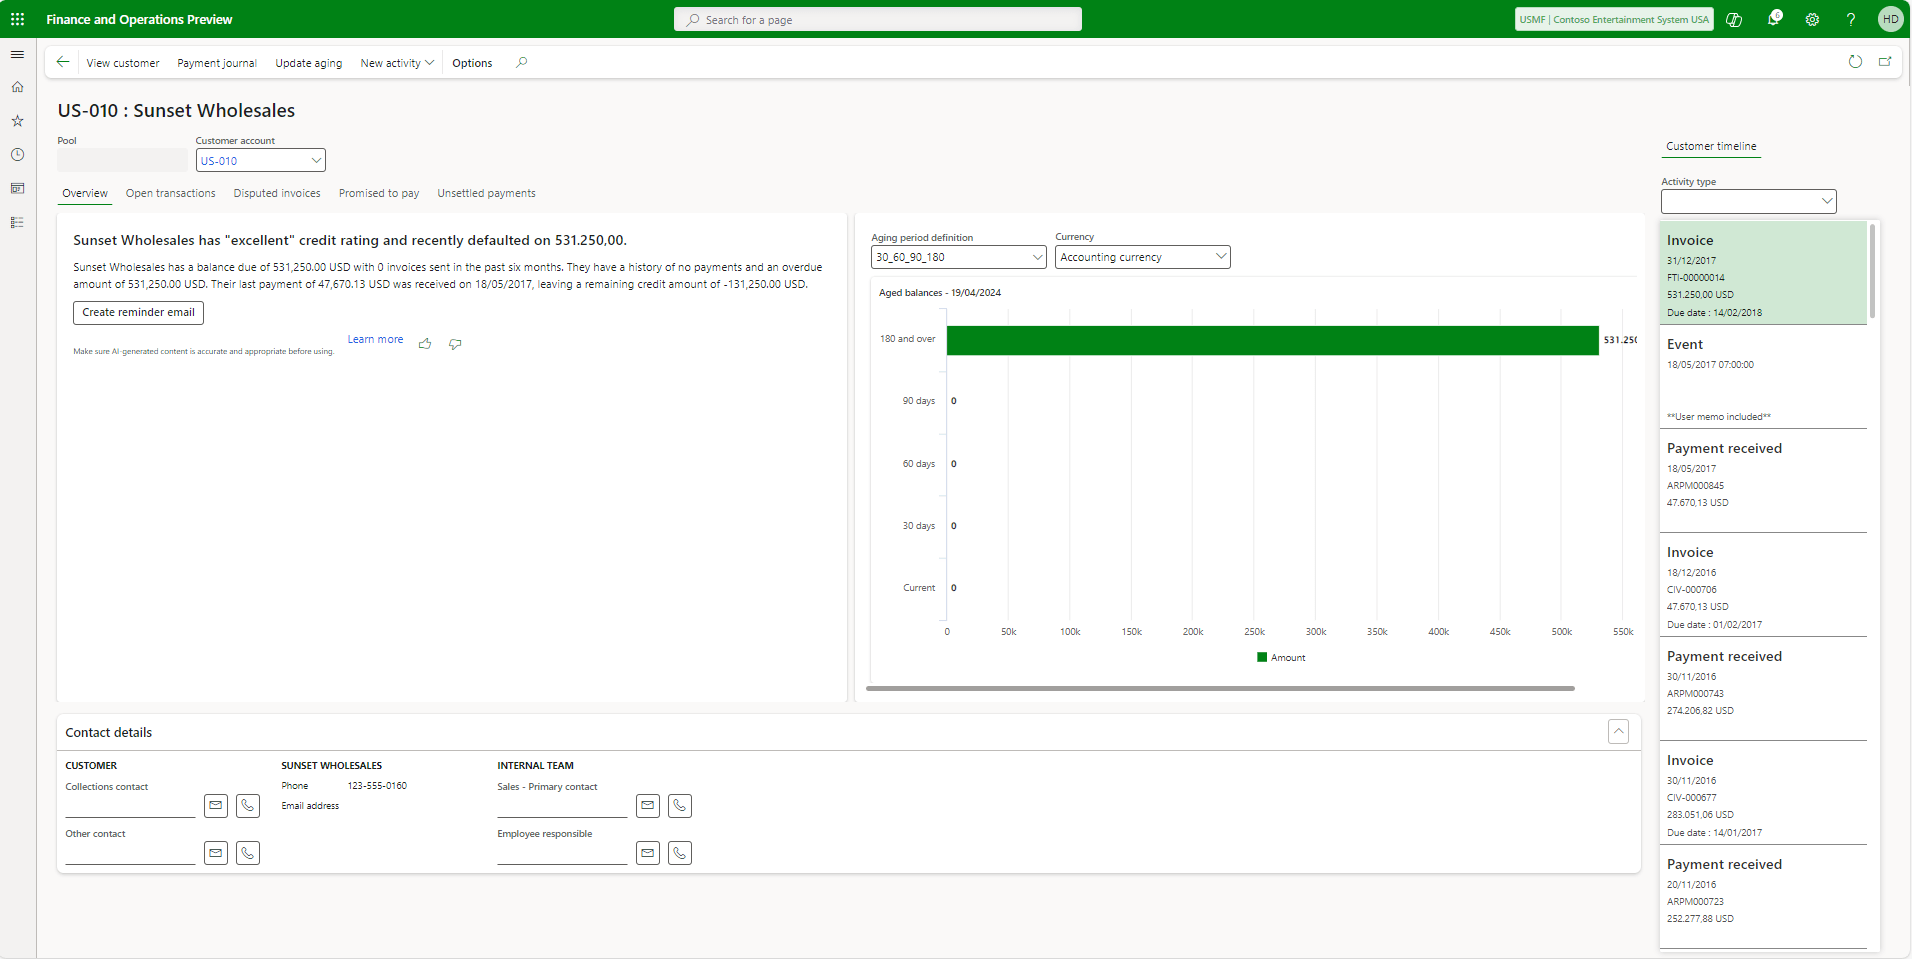Switch to the Open transactions tab
Screen dimensions: 1912x959
coord(170,193)
